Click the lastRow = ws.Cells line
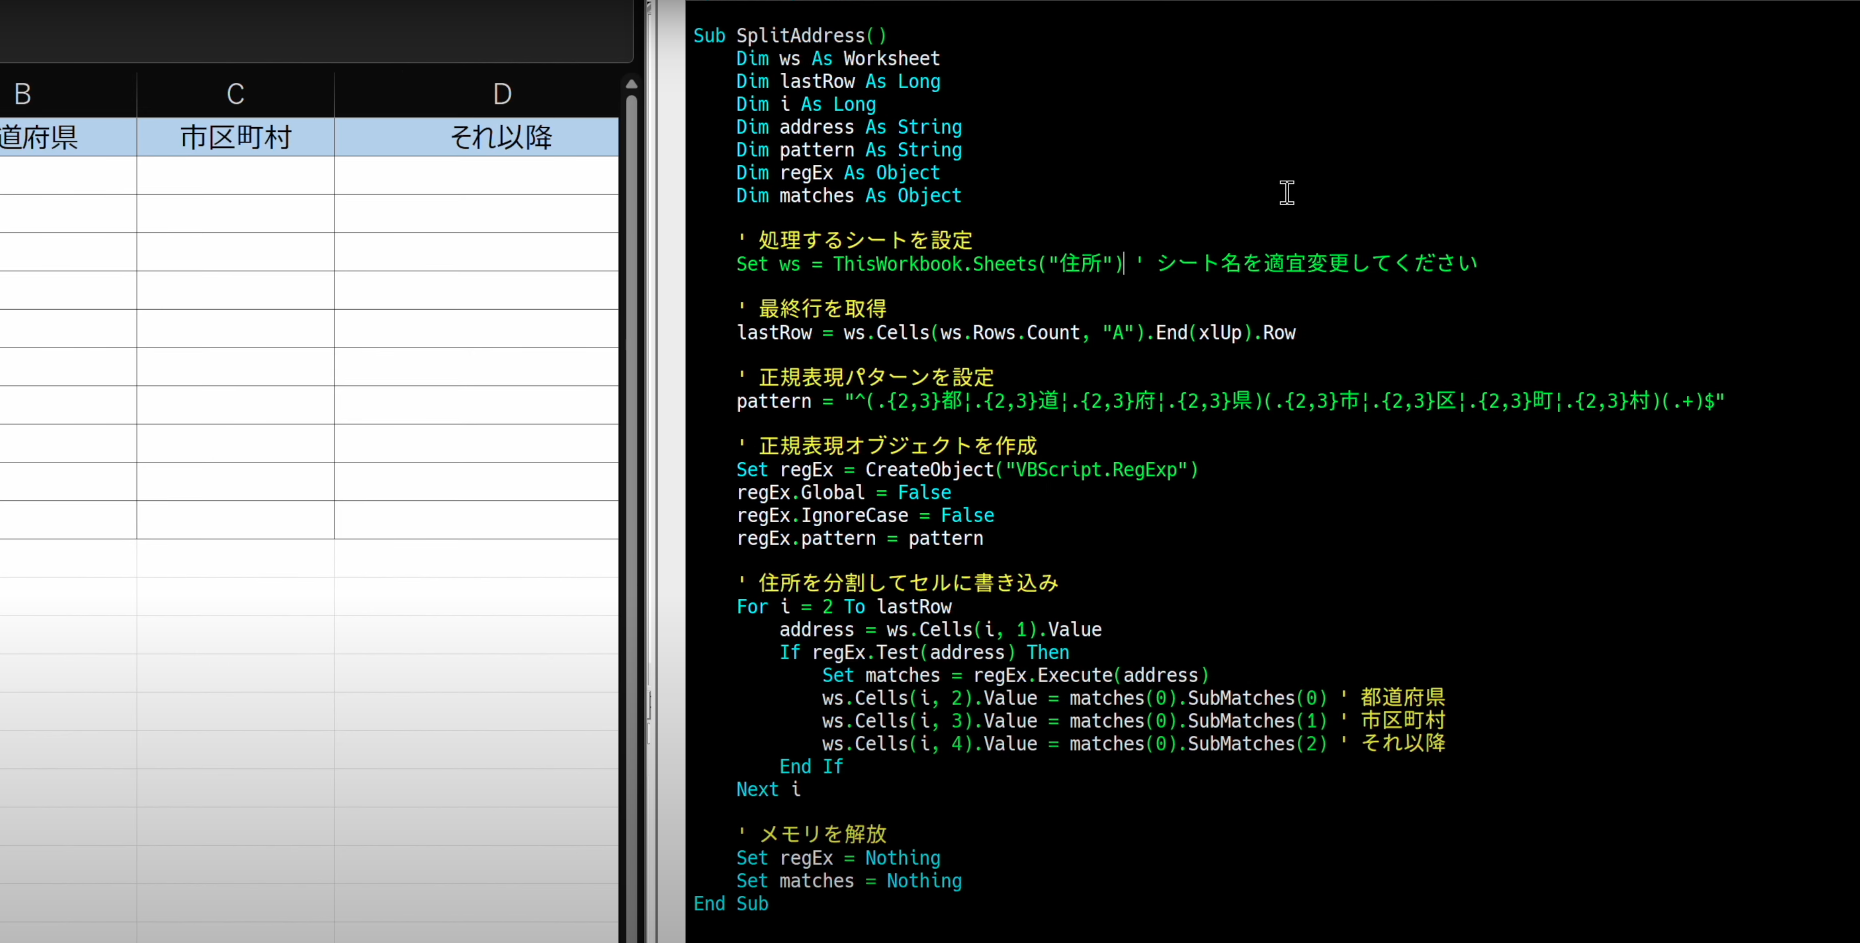Screen dimensions: 1860x943 pos(1016,333)
